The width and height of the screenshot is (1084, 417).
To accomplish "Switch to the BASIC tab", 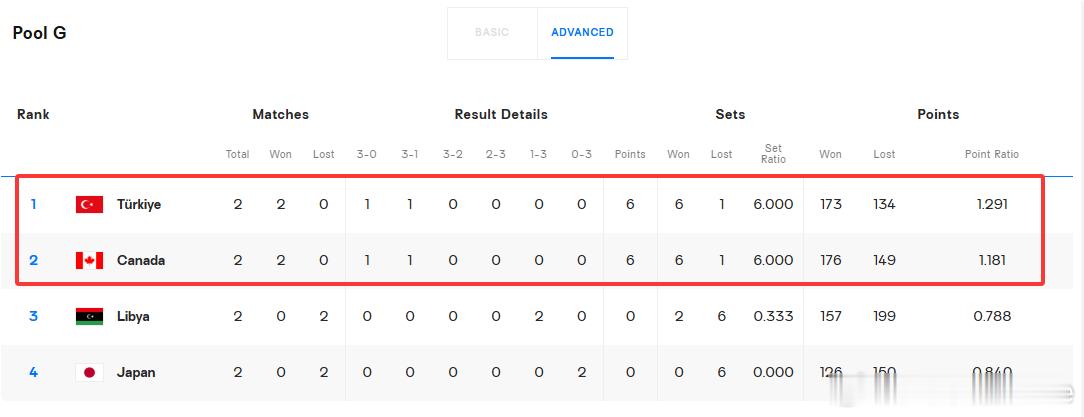I will [492, 33].
